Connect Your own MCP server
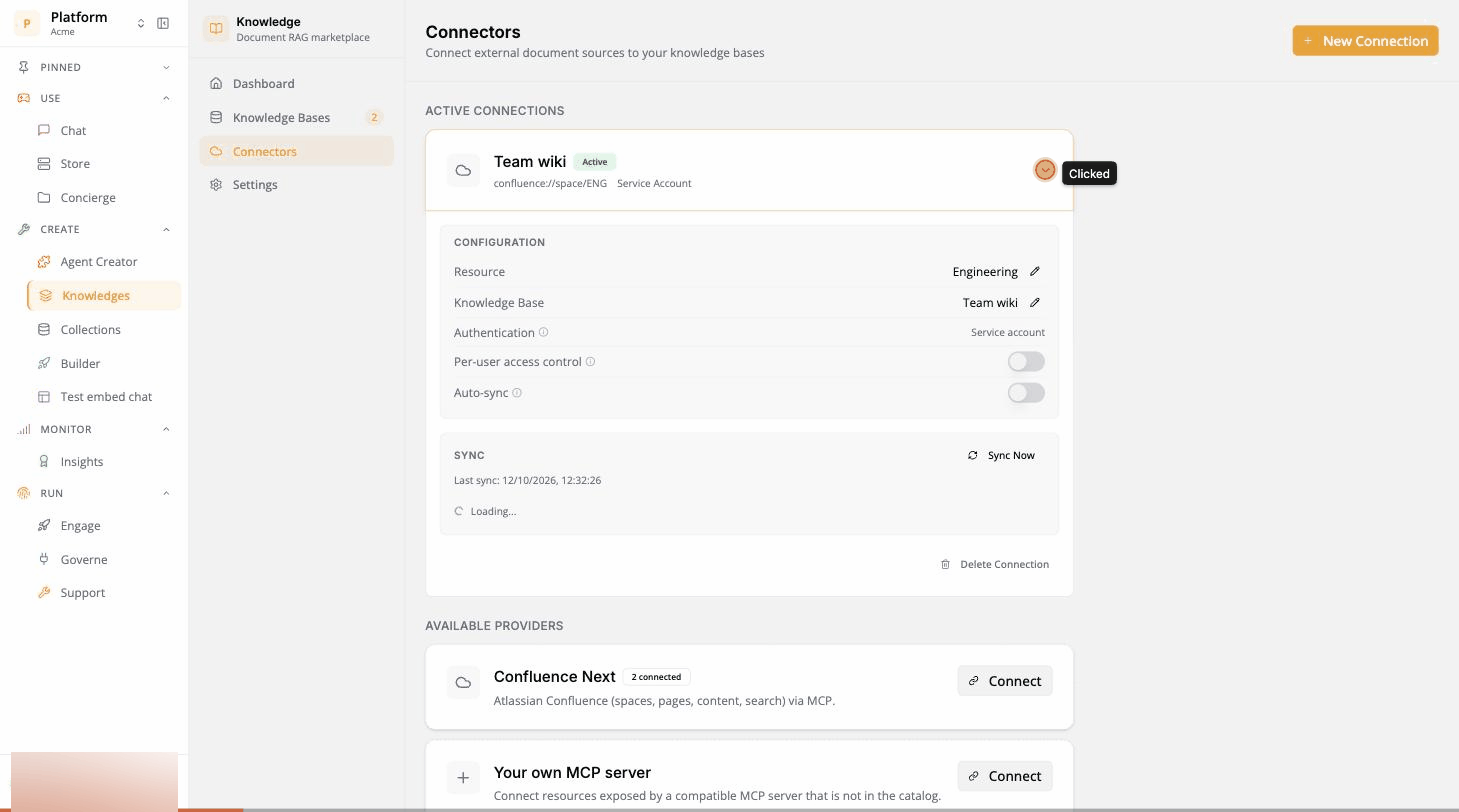Image resolution: width=1459 pixels, height=812 pixels. tap(1005, 776)
